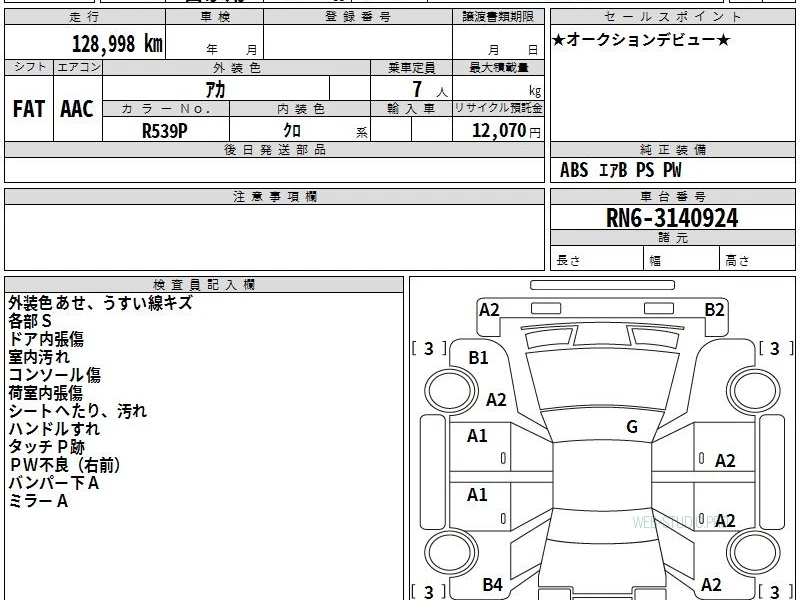The width and height of the screenshot is (800, 600).
Task: Select the exterior color value アカ
Action: 215,89
